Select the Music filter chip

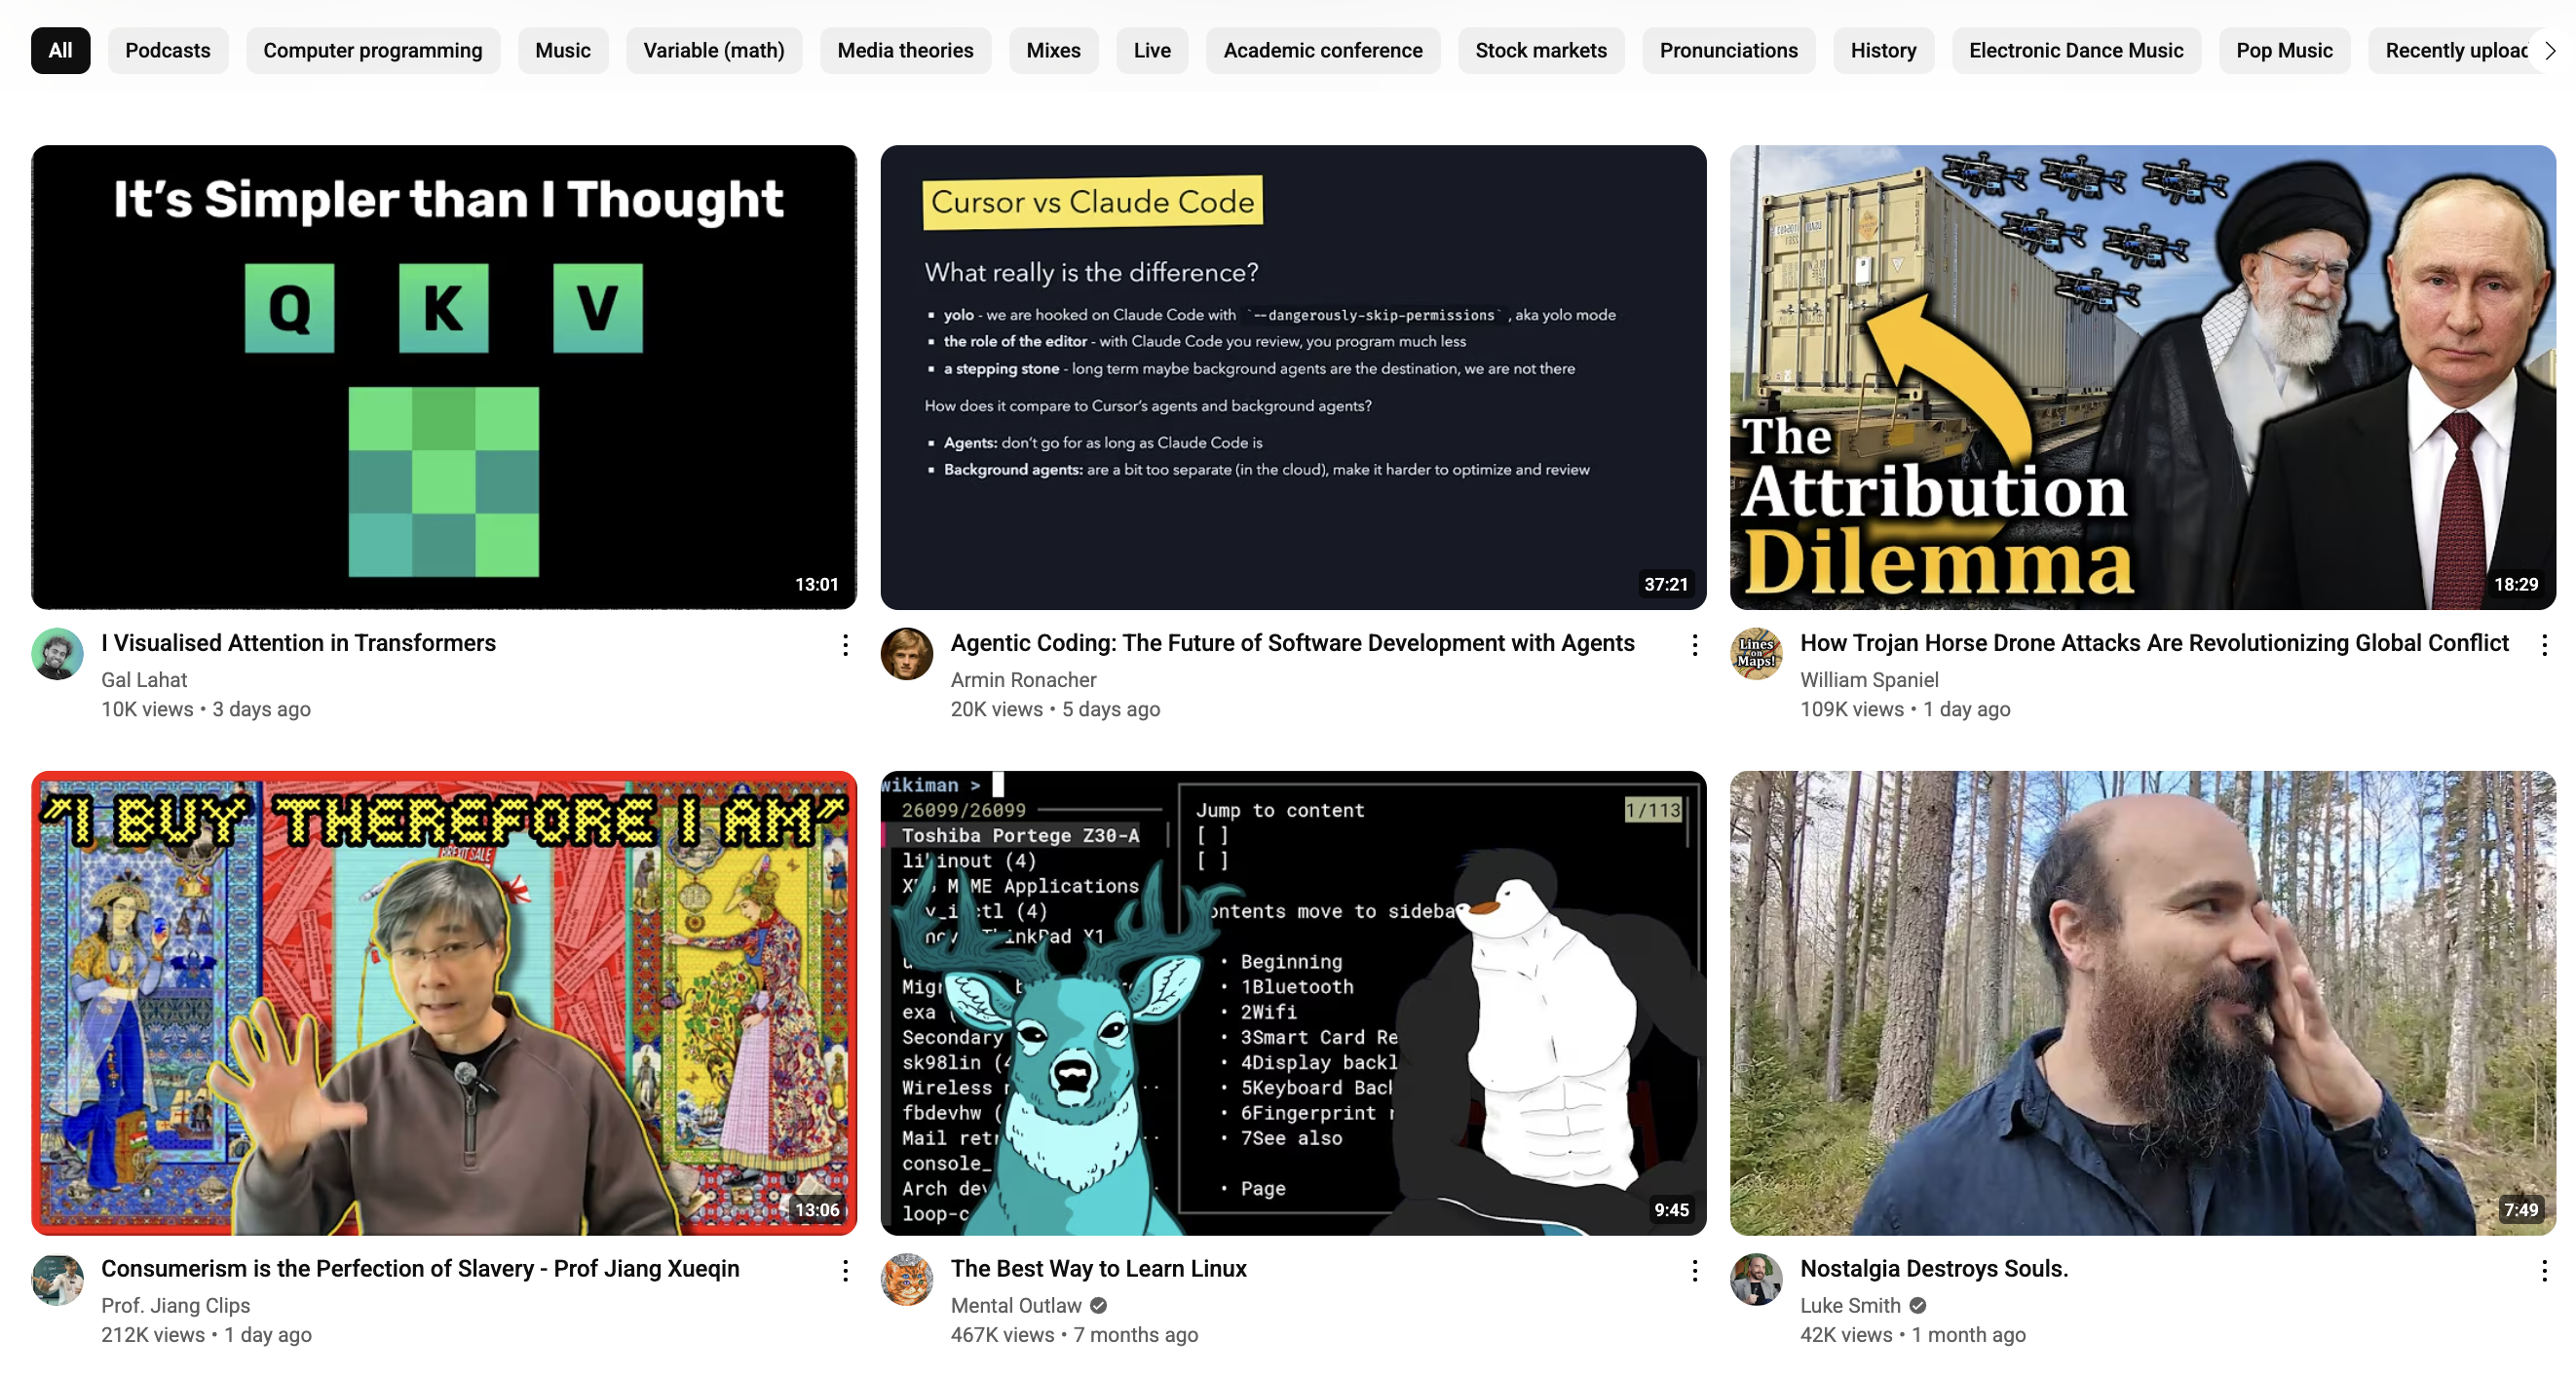point(563,51)
